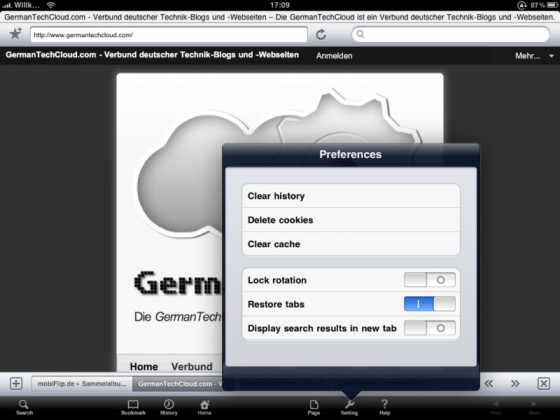Show next tabs with double-right chevron
Screen dimensions: 560x420
point(515,384)
